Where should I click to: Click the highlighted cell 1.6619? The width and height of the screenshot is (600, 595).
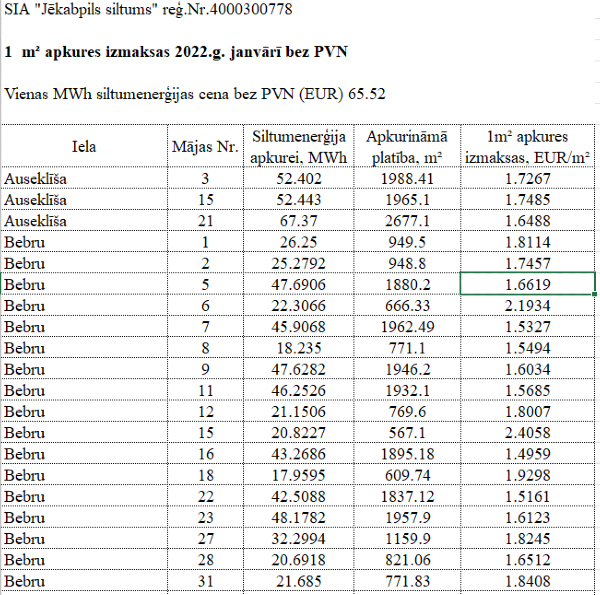528,284
